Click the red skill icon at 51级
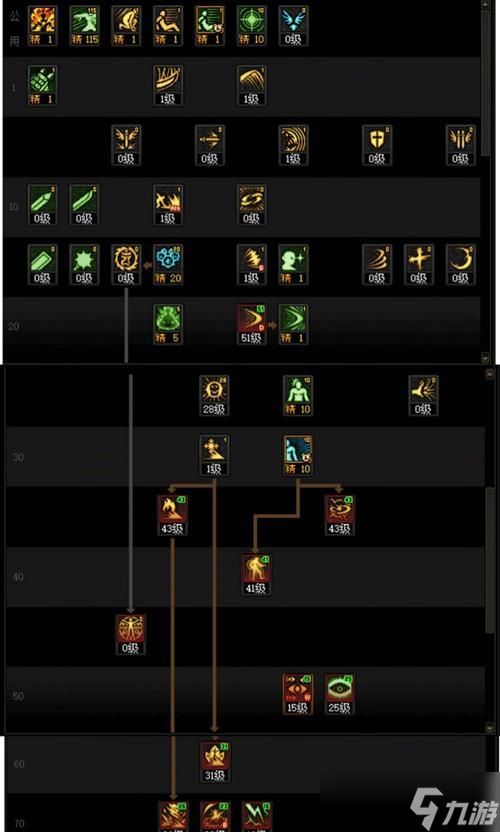500x832 pixels. pyautogui.click(x=252, y=324)
